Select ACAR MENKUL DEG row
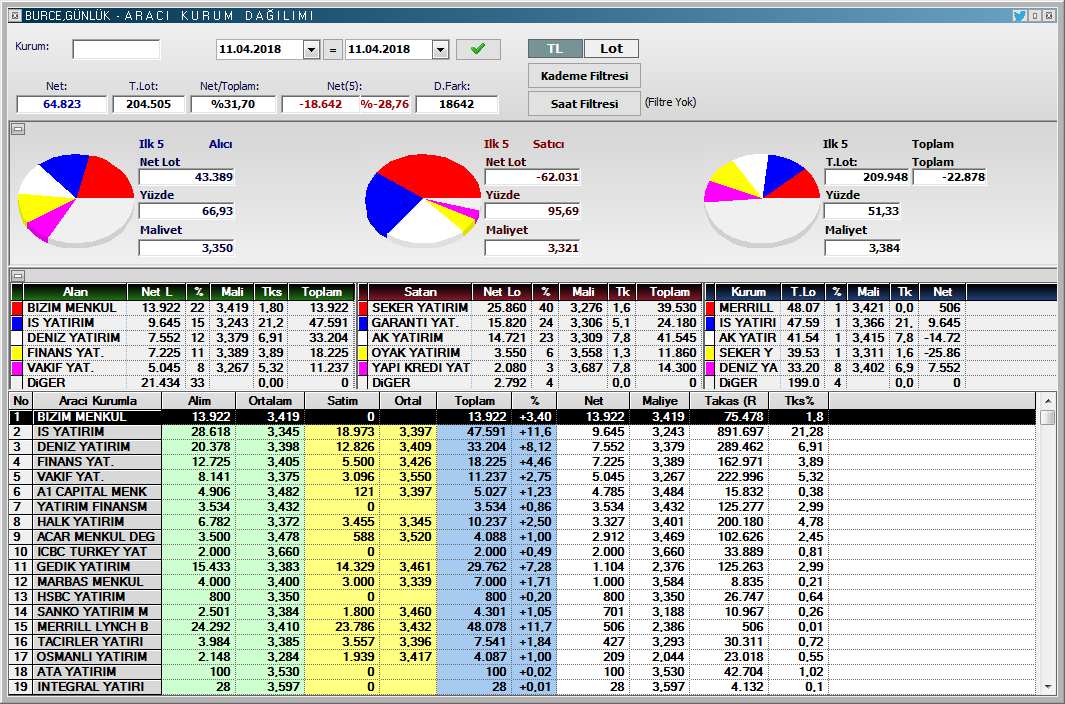The image size is (1065, 704). [x=522, y=536]
